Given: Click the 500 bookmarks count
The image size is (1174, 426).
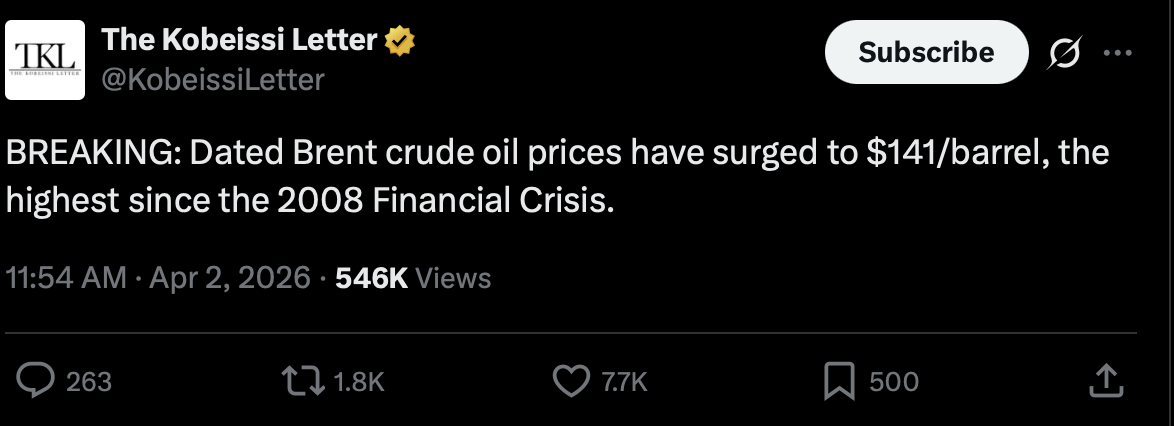Looking at the screenshot, I should click(x=894, y=382).
